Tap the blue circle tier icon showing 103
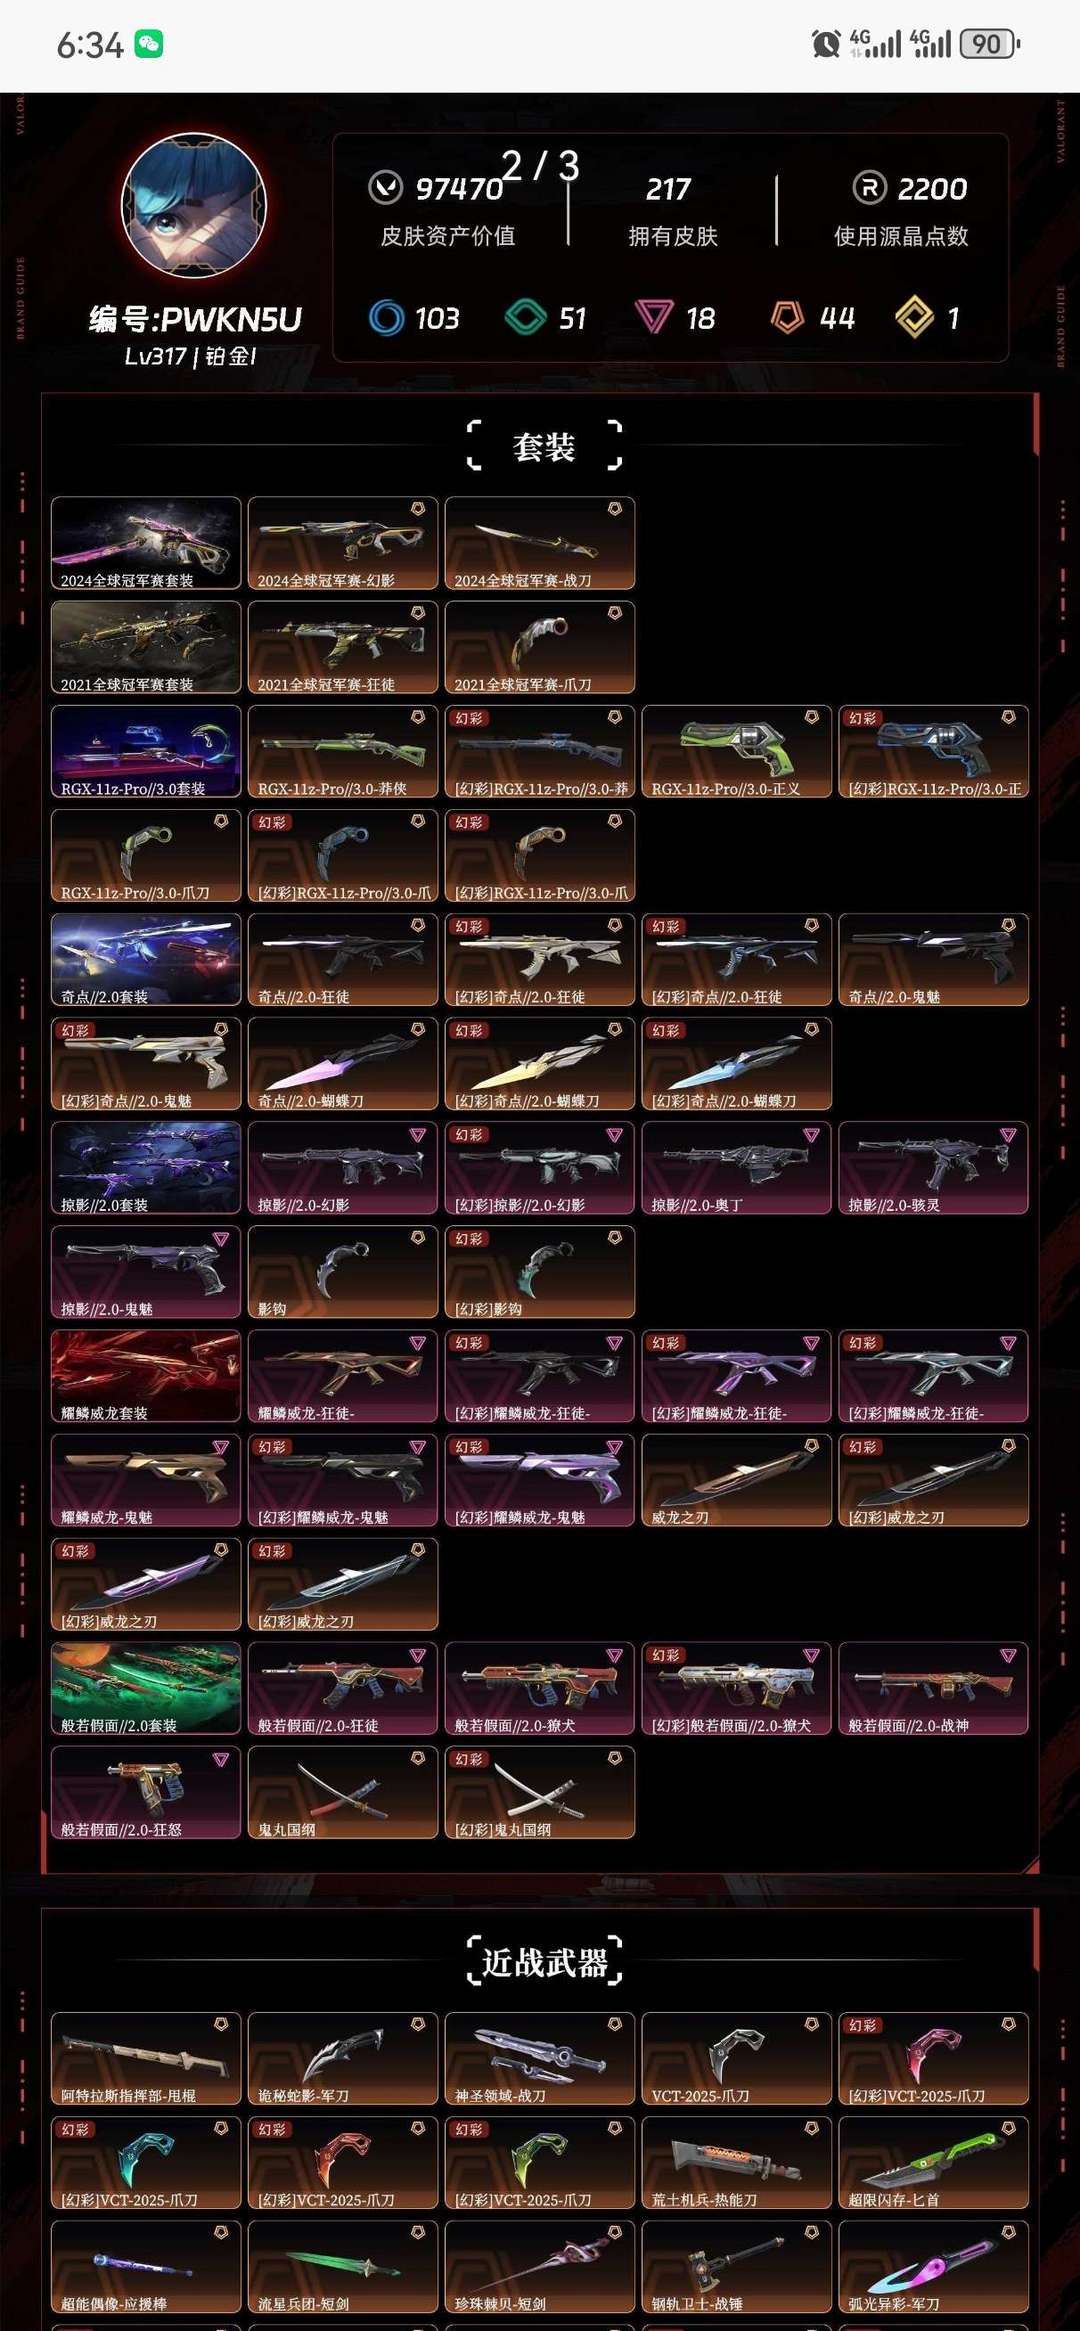The width and height of the screenshot is (1080, 2331). click(x=386, y=318)
